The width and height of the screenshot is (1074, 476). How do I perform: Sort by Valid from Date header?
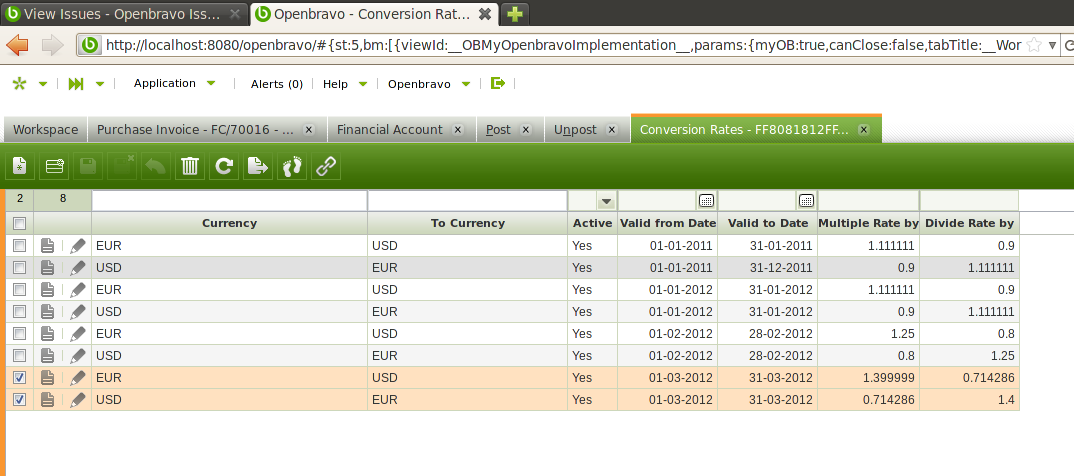point(668,223)
